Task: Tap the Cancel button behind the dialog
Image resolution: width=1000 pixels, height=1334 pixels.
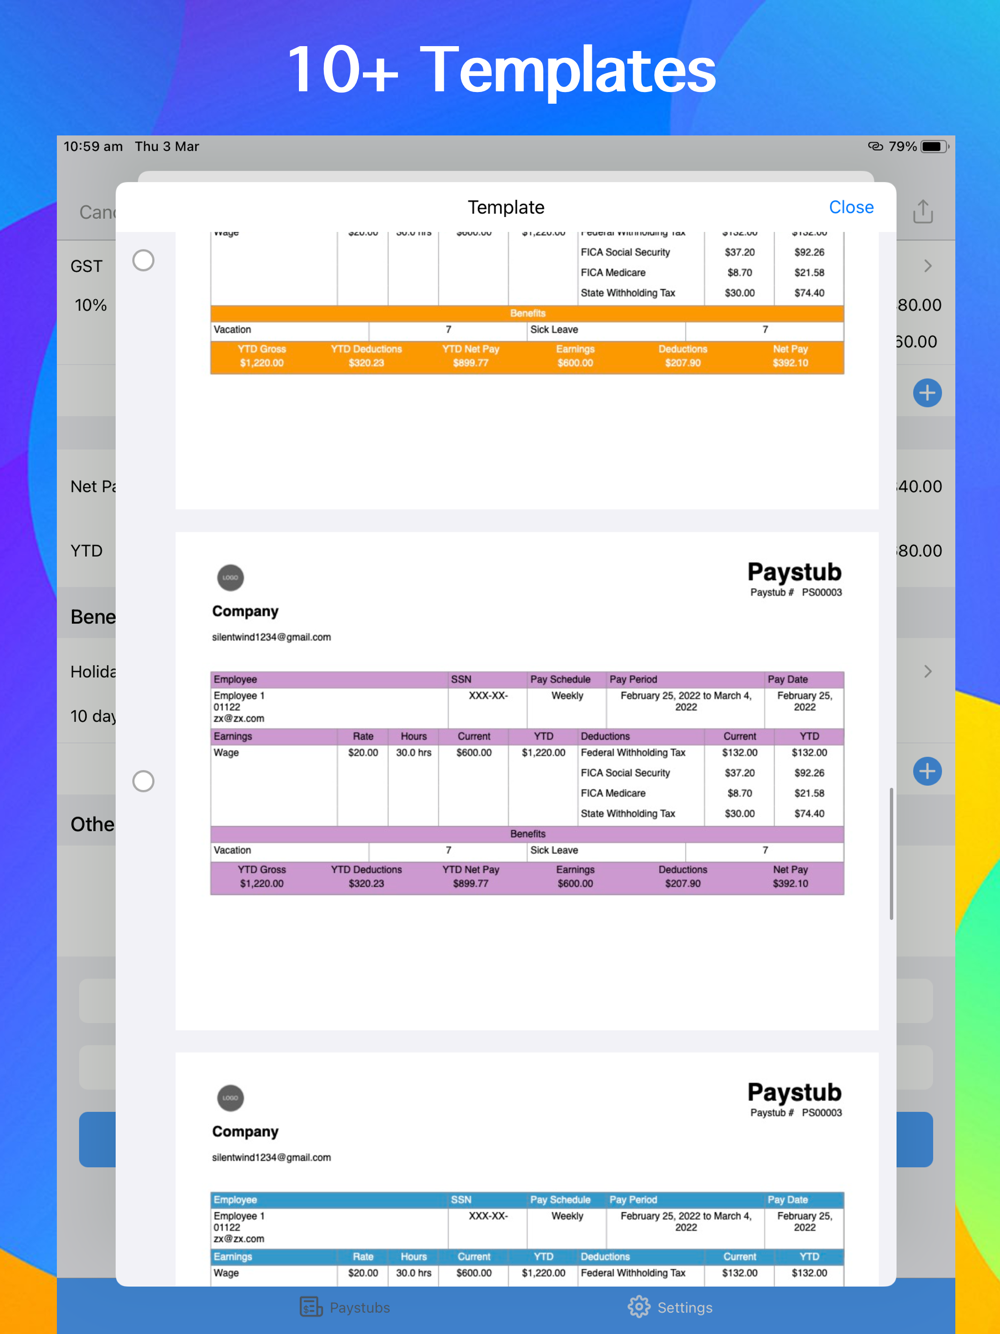Action: (x=97, y=212)
